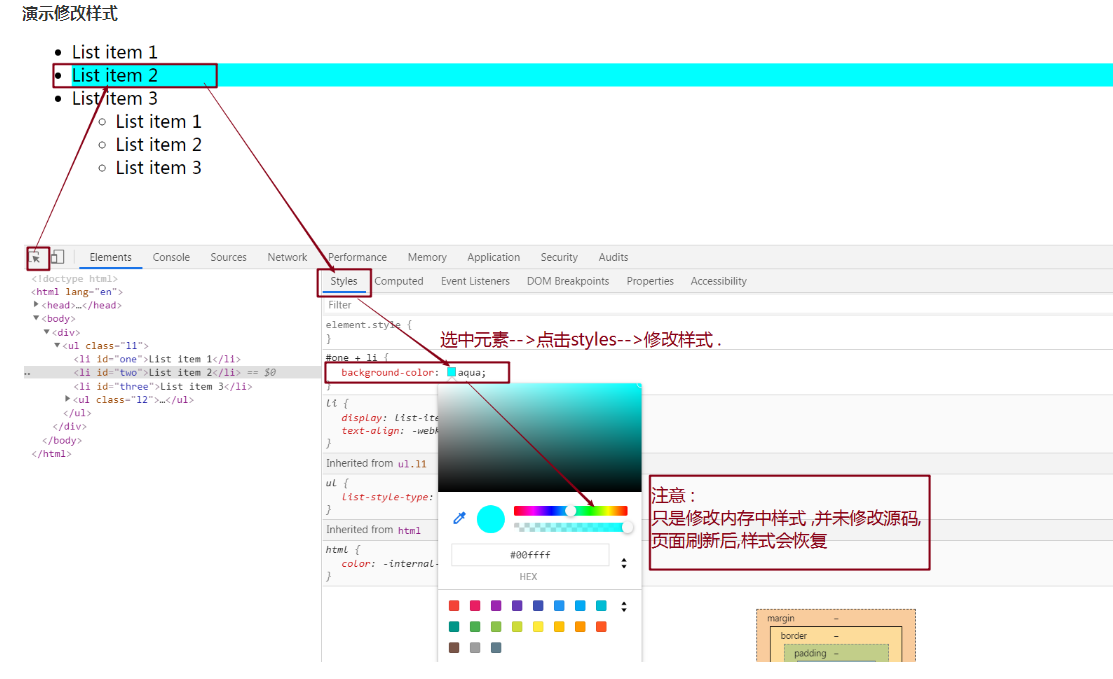Open the Sources tab
1113x679 pixels.
point(229,257)
